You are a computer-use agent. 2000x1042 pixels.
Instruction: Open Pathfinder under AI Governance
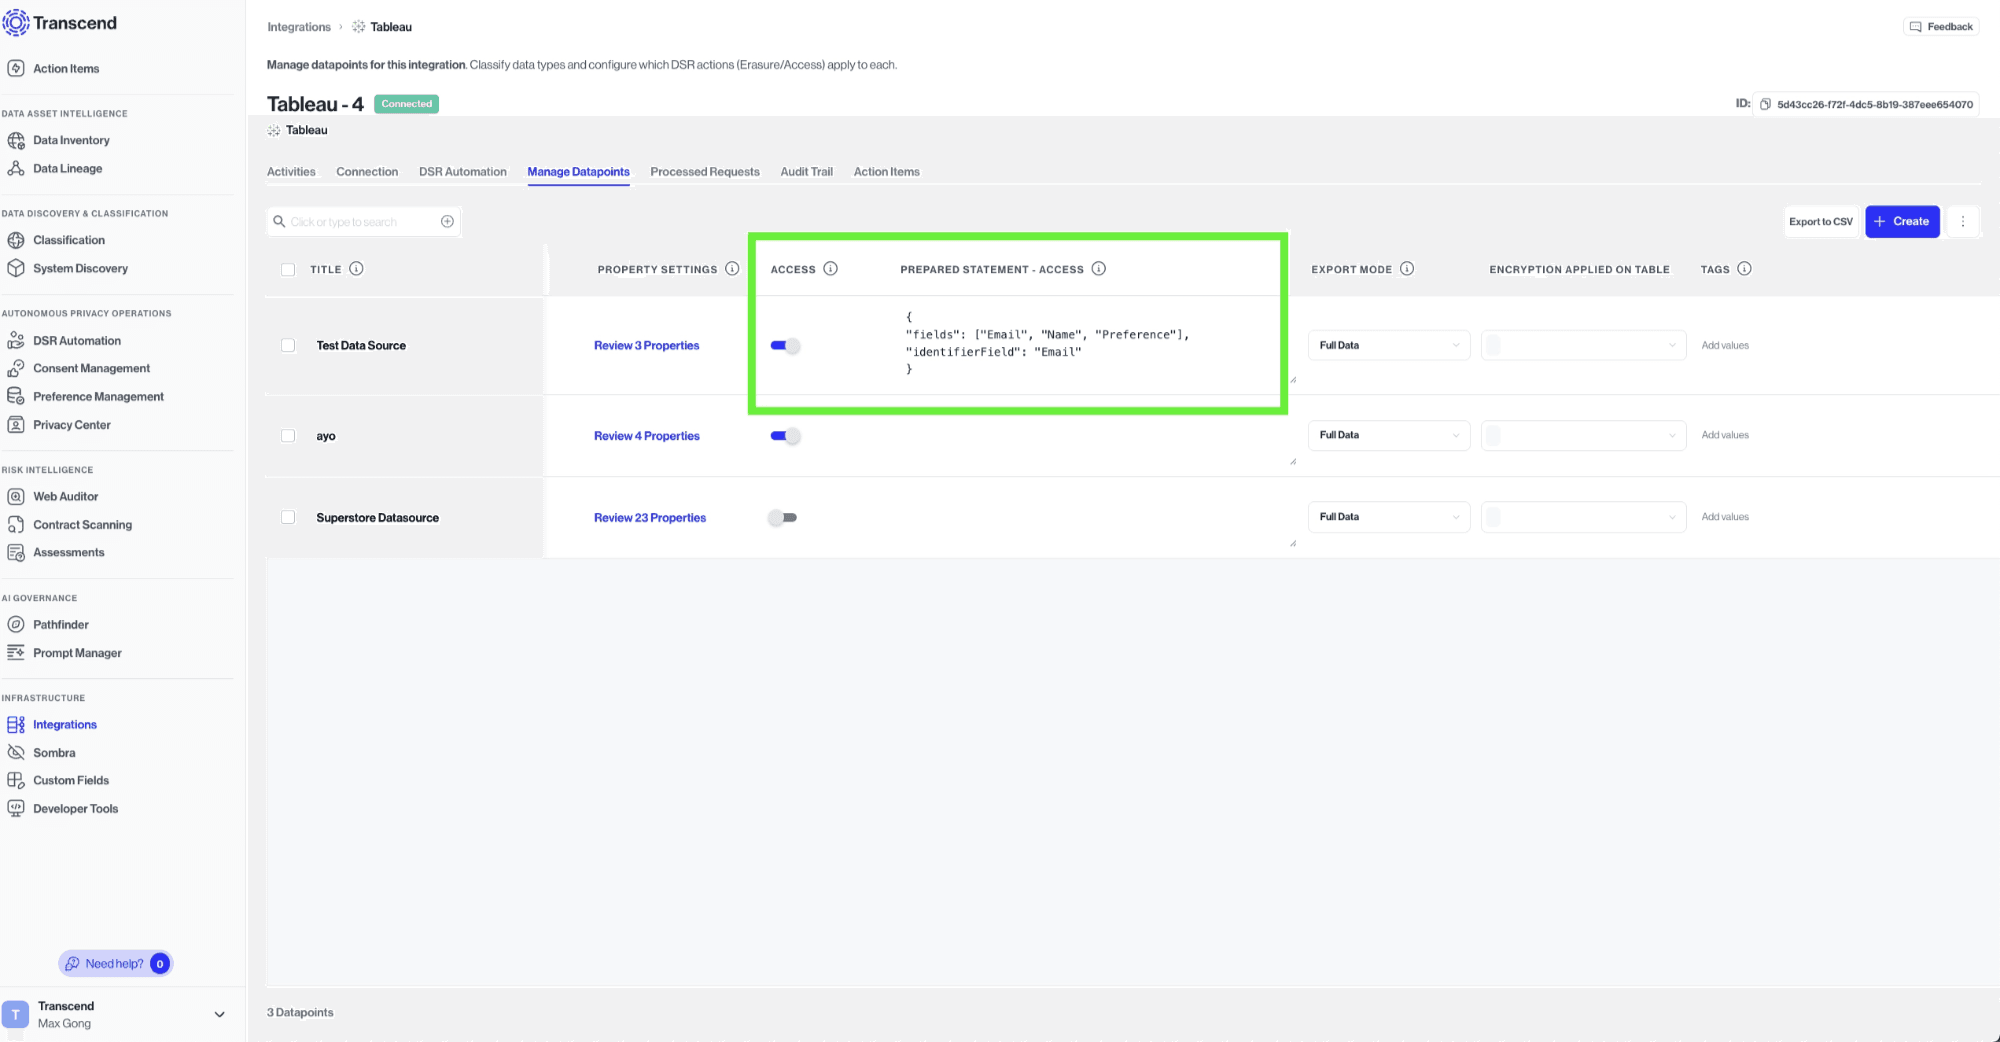point(61,624)
